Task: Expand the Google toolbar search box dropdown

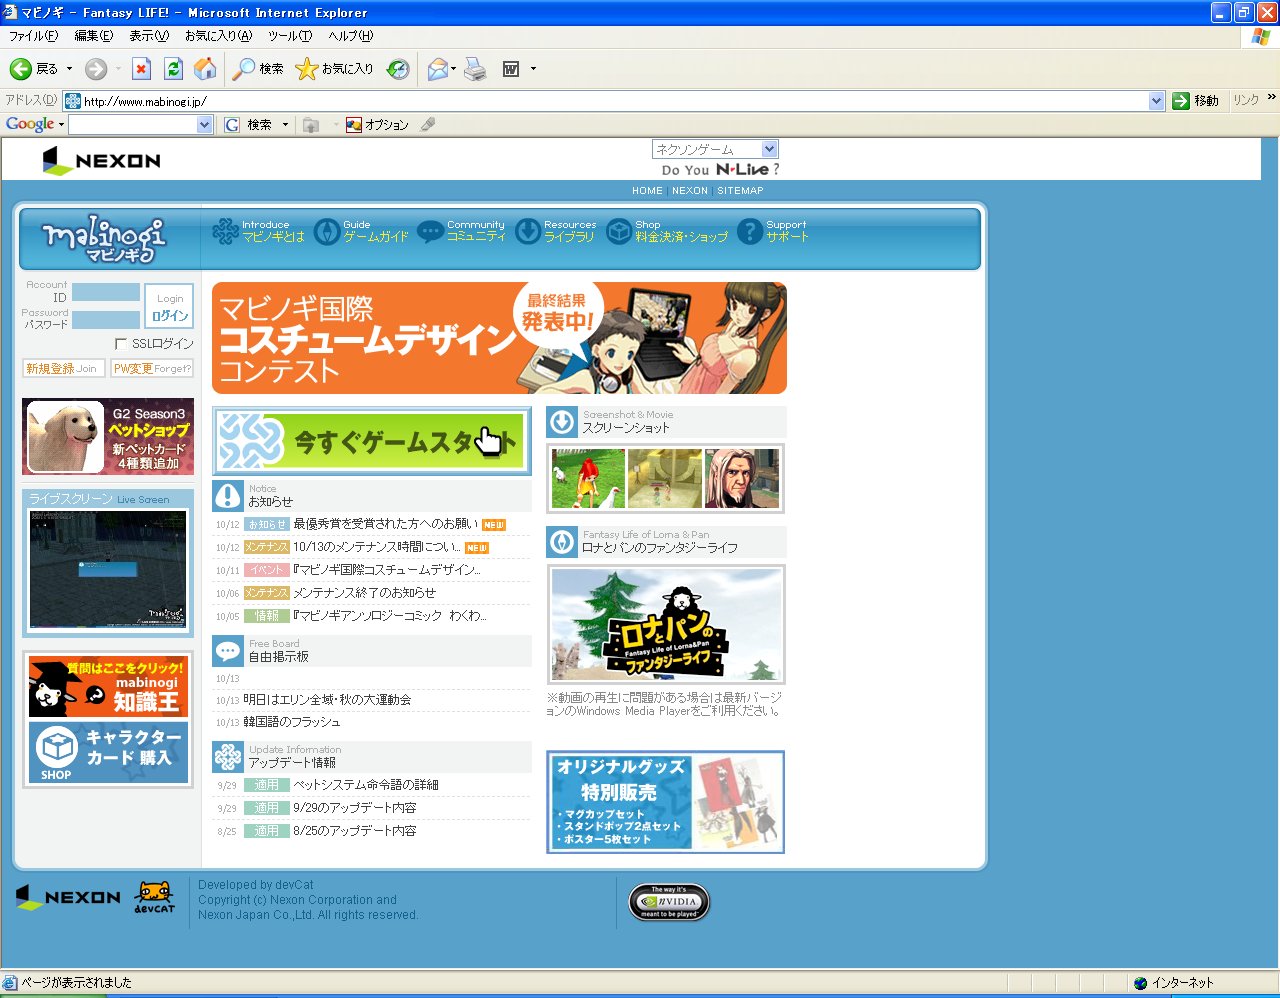Action: (205, 125)
